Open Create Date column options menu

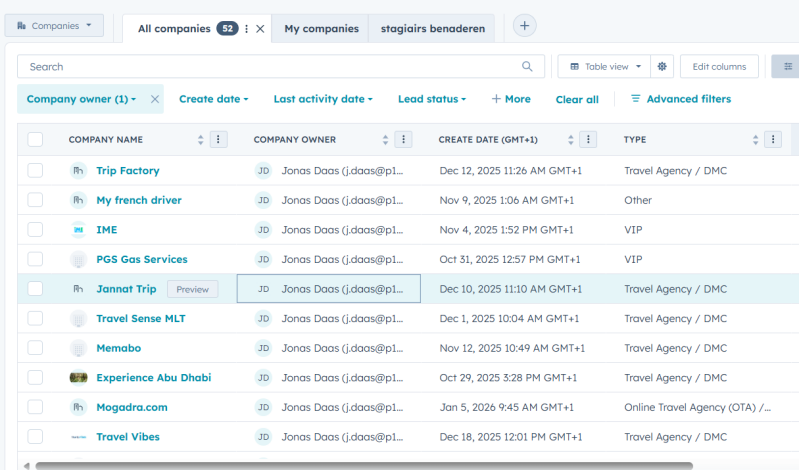click(x=589, y=140)
